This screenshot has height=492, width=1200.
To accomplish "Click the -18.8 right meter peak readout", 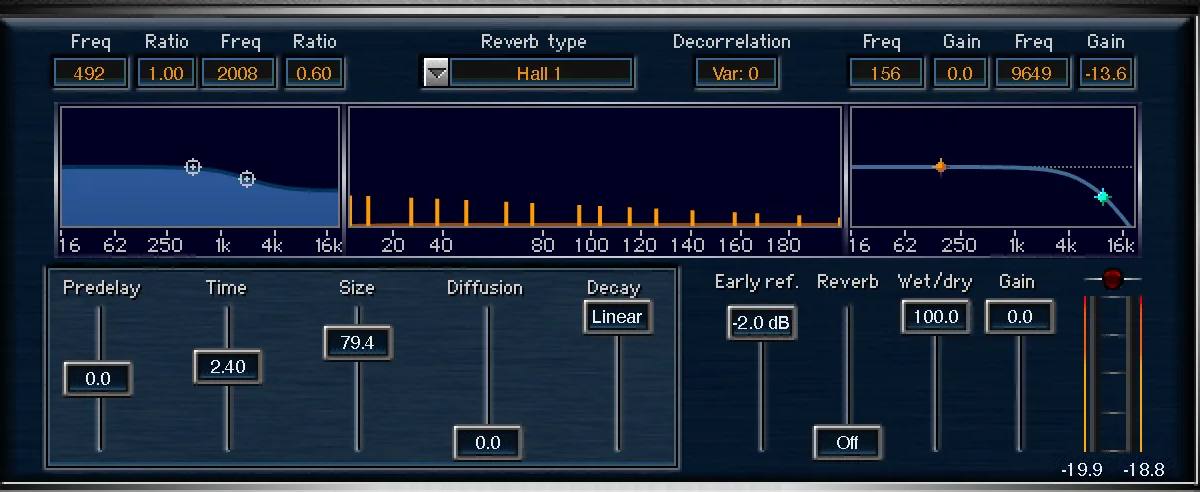I will click(x=1142, y=470).
